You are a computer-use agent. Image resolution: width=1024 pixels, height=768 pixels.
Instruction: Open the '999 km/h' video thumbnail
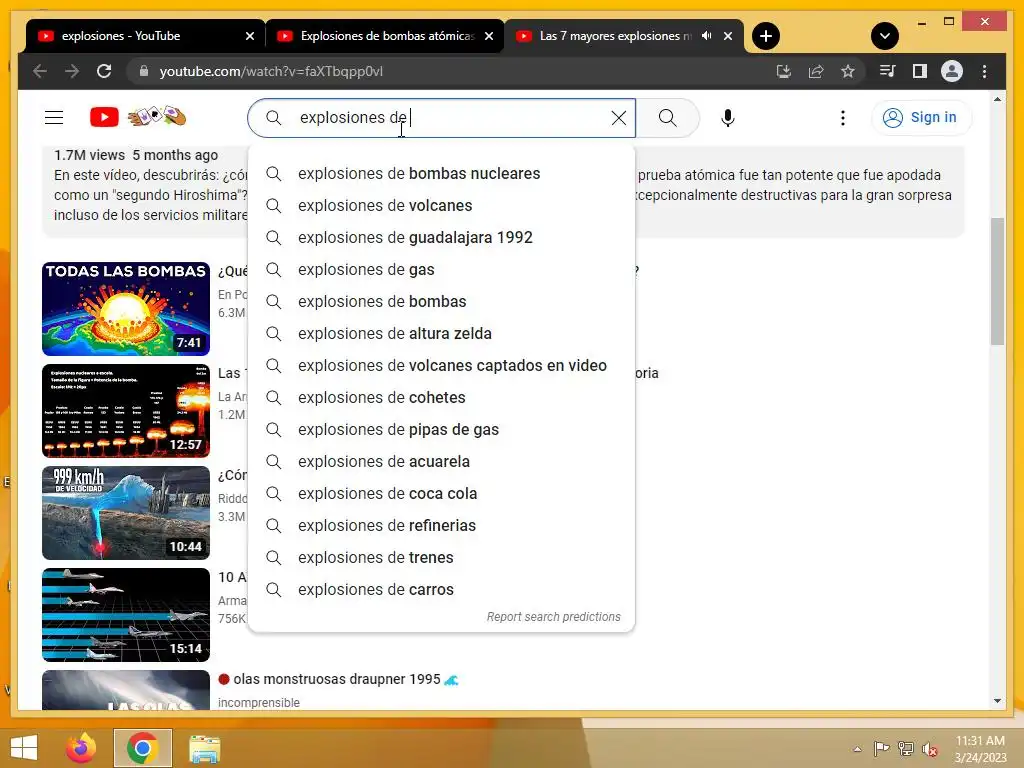pyautogui.click(x=126, y=513)
